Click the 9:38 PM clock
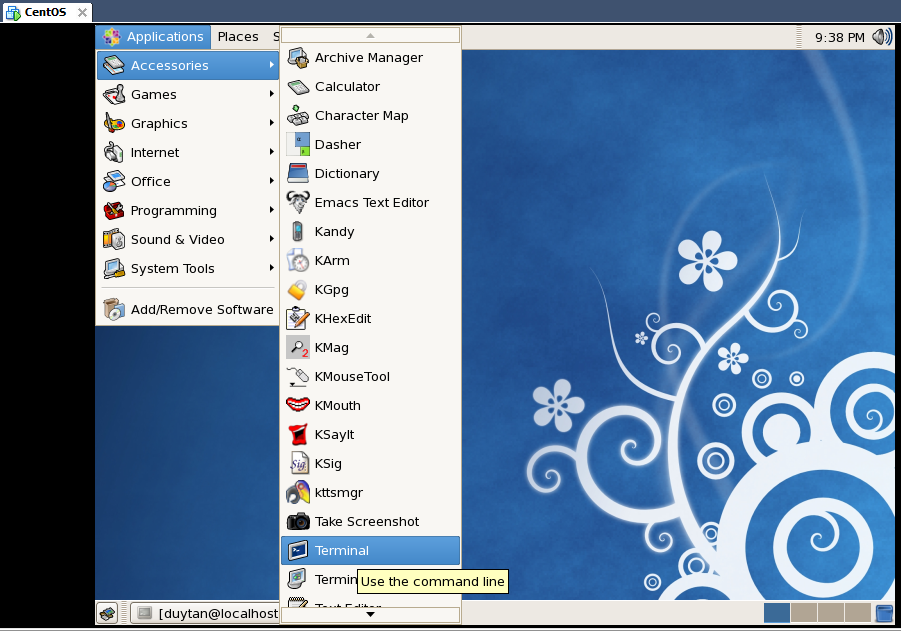The width and height of the screenshot is (901, 631). coord(840,37)
